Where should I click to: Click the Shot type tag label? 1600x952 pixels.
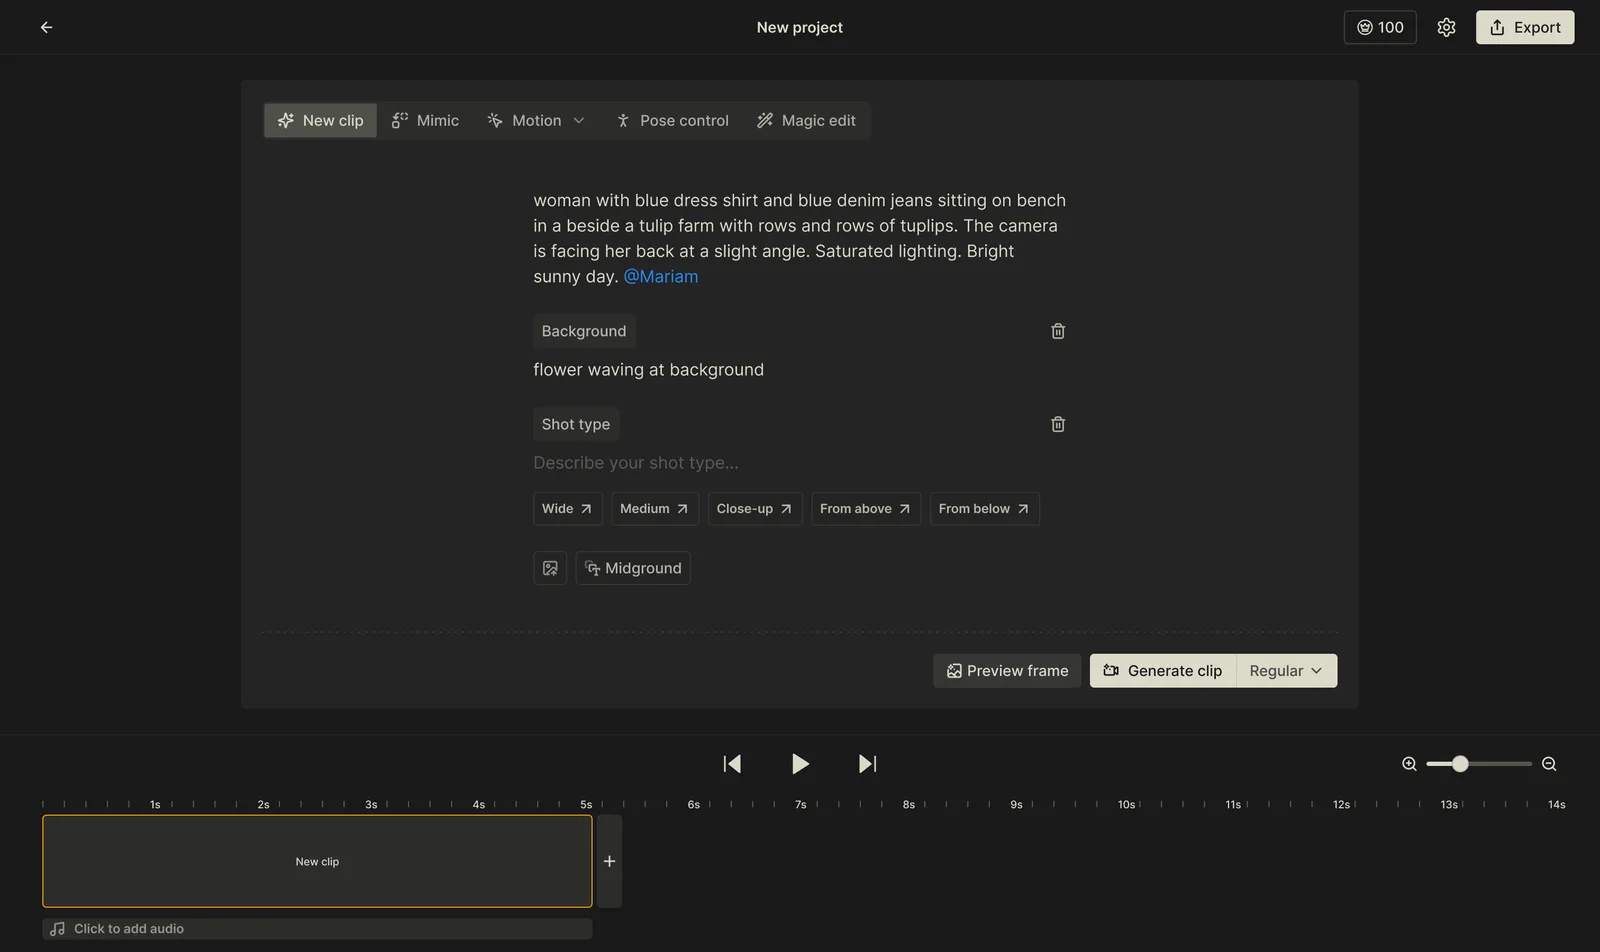(x=576, y=424)
